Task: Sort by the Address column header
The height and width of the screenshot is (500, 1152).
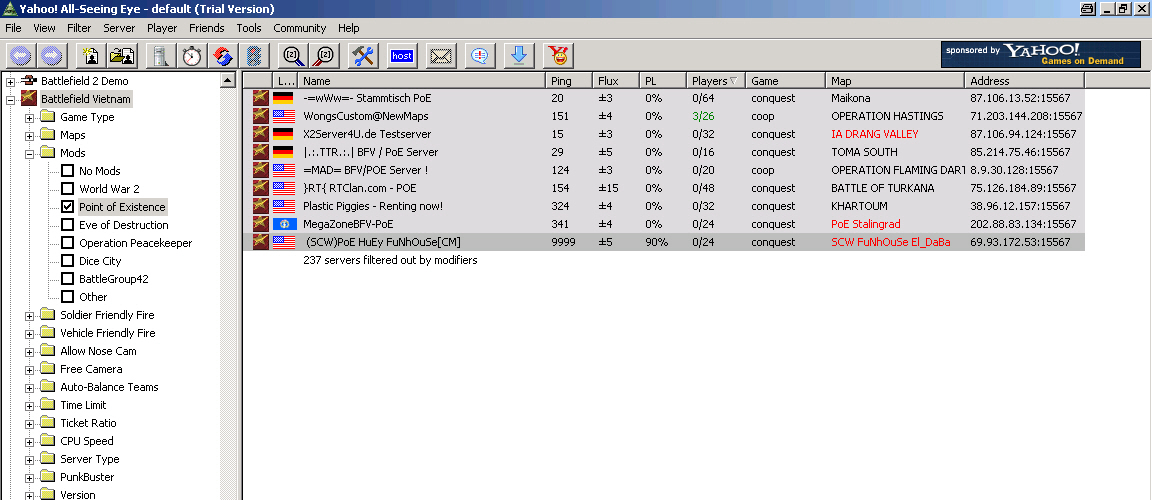Action: coord(1024,81)
